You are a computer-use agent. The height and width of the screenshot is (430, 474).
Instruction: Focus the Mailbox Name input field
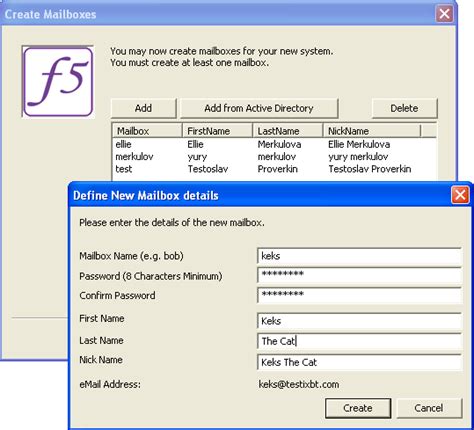359,256
